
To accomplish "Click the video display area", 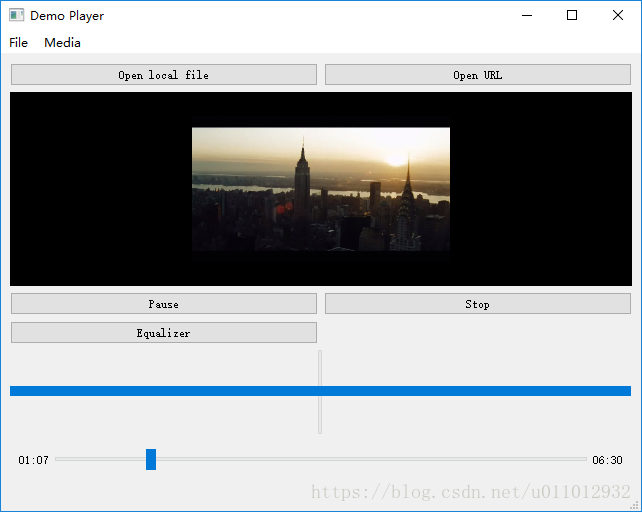I will pos(321,189).
